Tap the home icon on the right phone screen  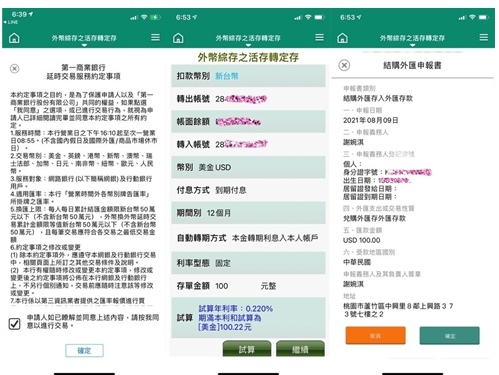pos(342,38)
